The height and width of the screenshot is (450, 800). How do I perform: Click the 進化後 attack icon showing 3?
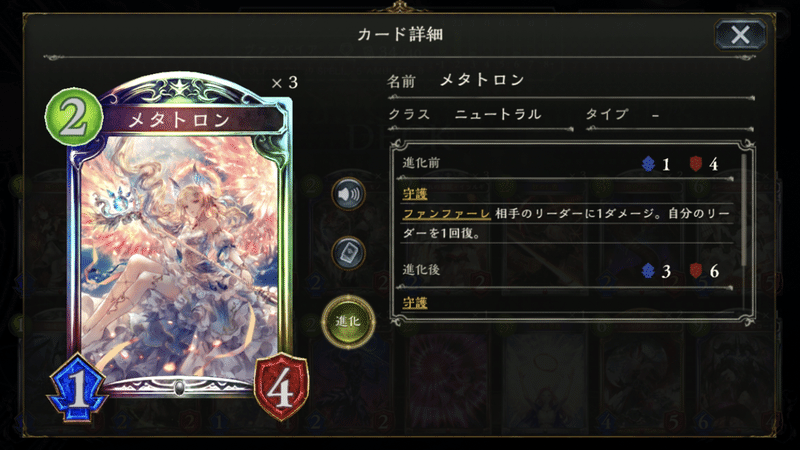pyautogui.click(x=648, y=271)
